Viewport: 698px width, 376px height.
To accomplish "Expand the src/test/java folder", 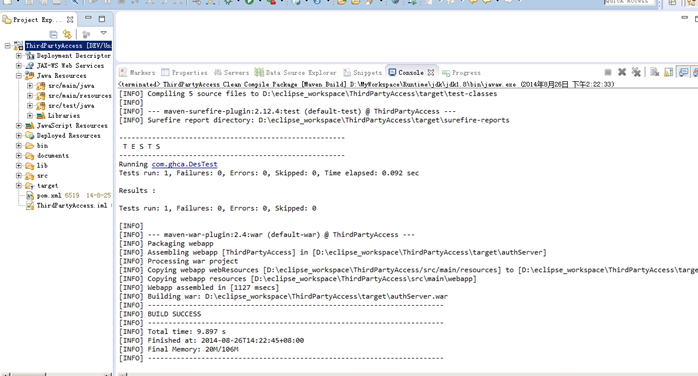I will point(30,105).
